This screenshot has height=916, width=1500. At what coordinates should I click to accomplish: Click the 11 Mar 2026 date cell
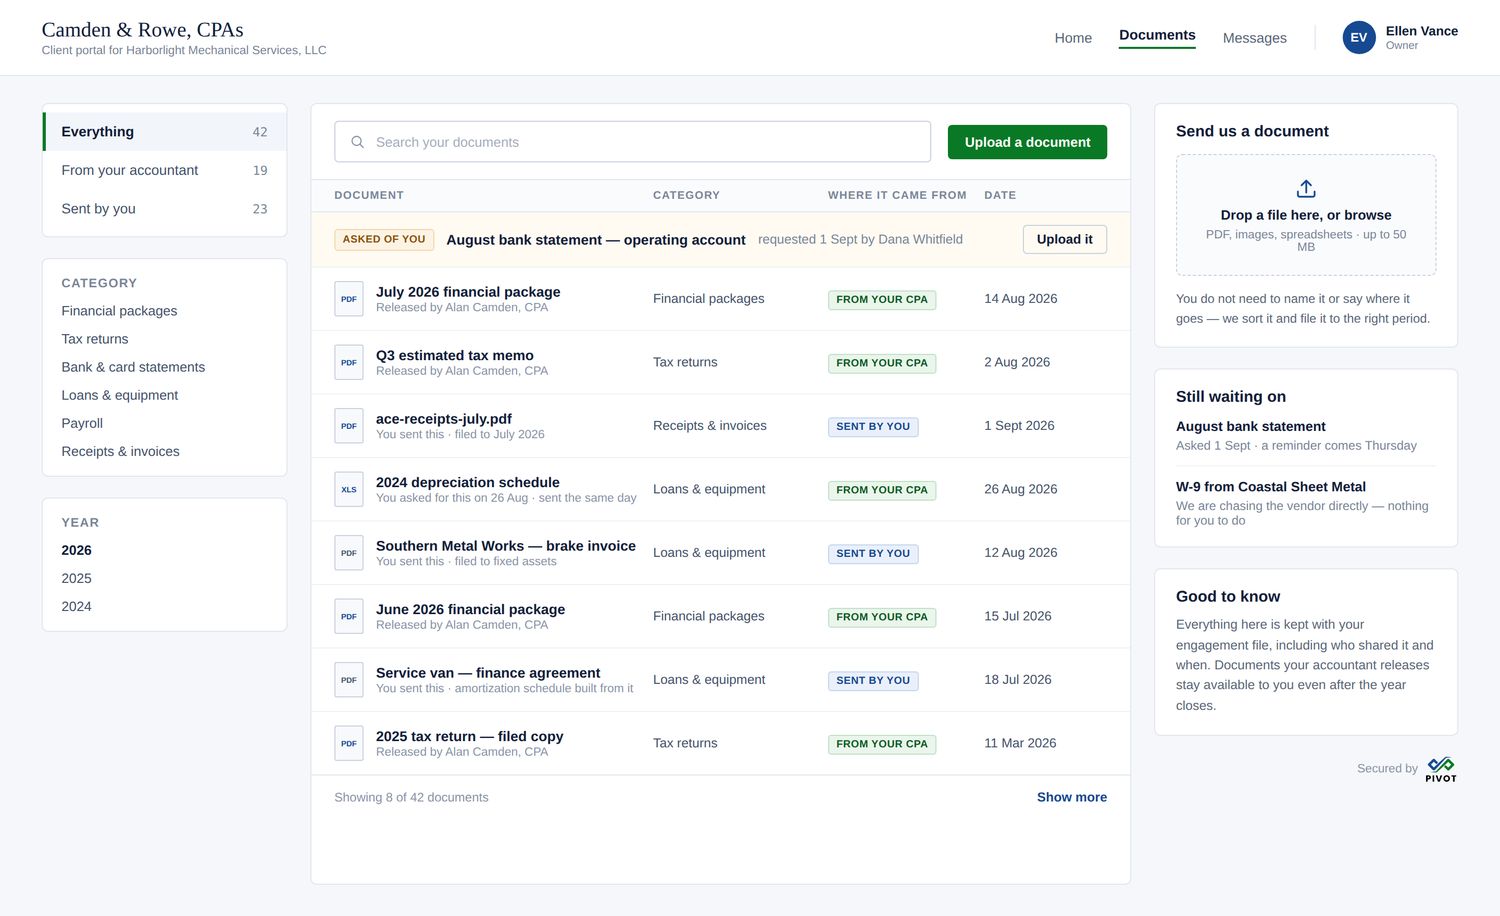[x=1020, y=743]
